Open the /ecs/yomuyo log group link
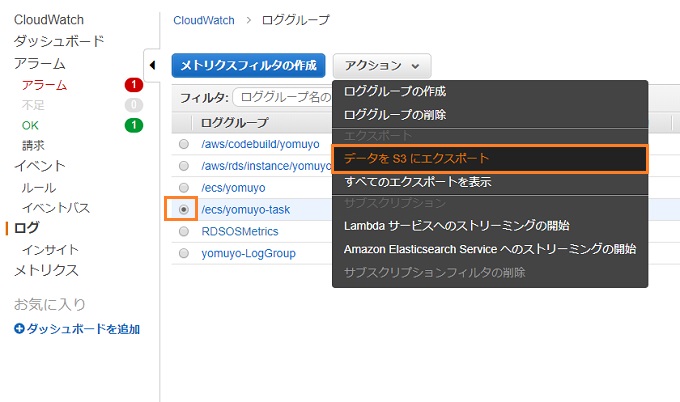The width and height of the screenshot is (680, 402). [x=233, y=188]
